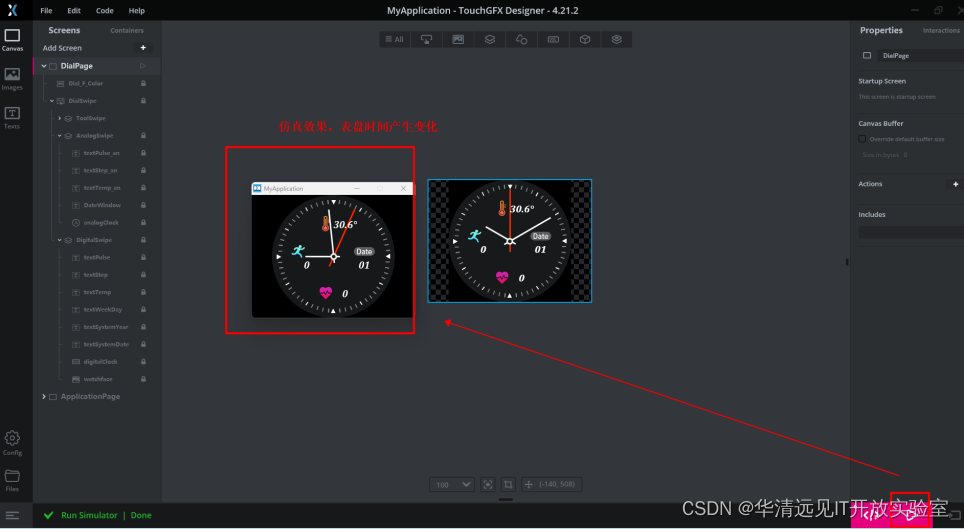Toggle lock on DigitalSwipe
Screen dimensions: 964x529
(x=143, y=240)
